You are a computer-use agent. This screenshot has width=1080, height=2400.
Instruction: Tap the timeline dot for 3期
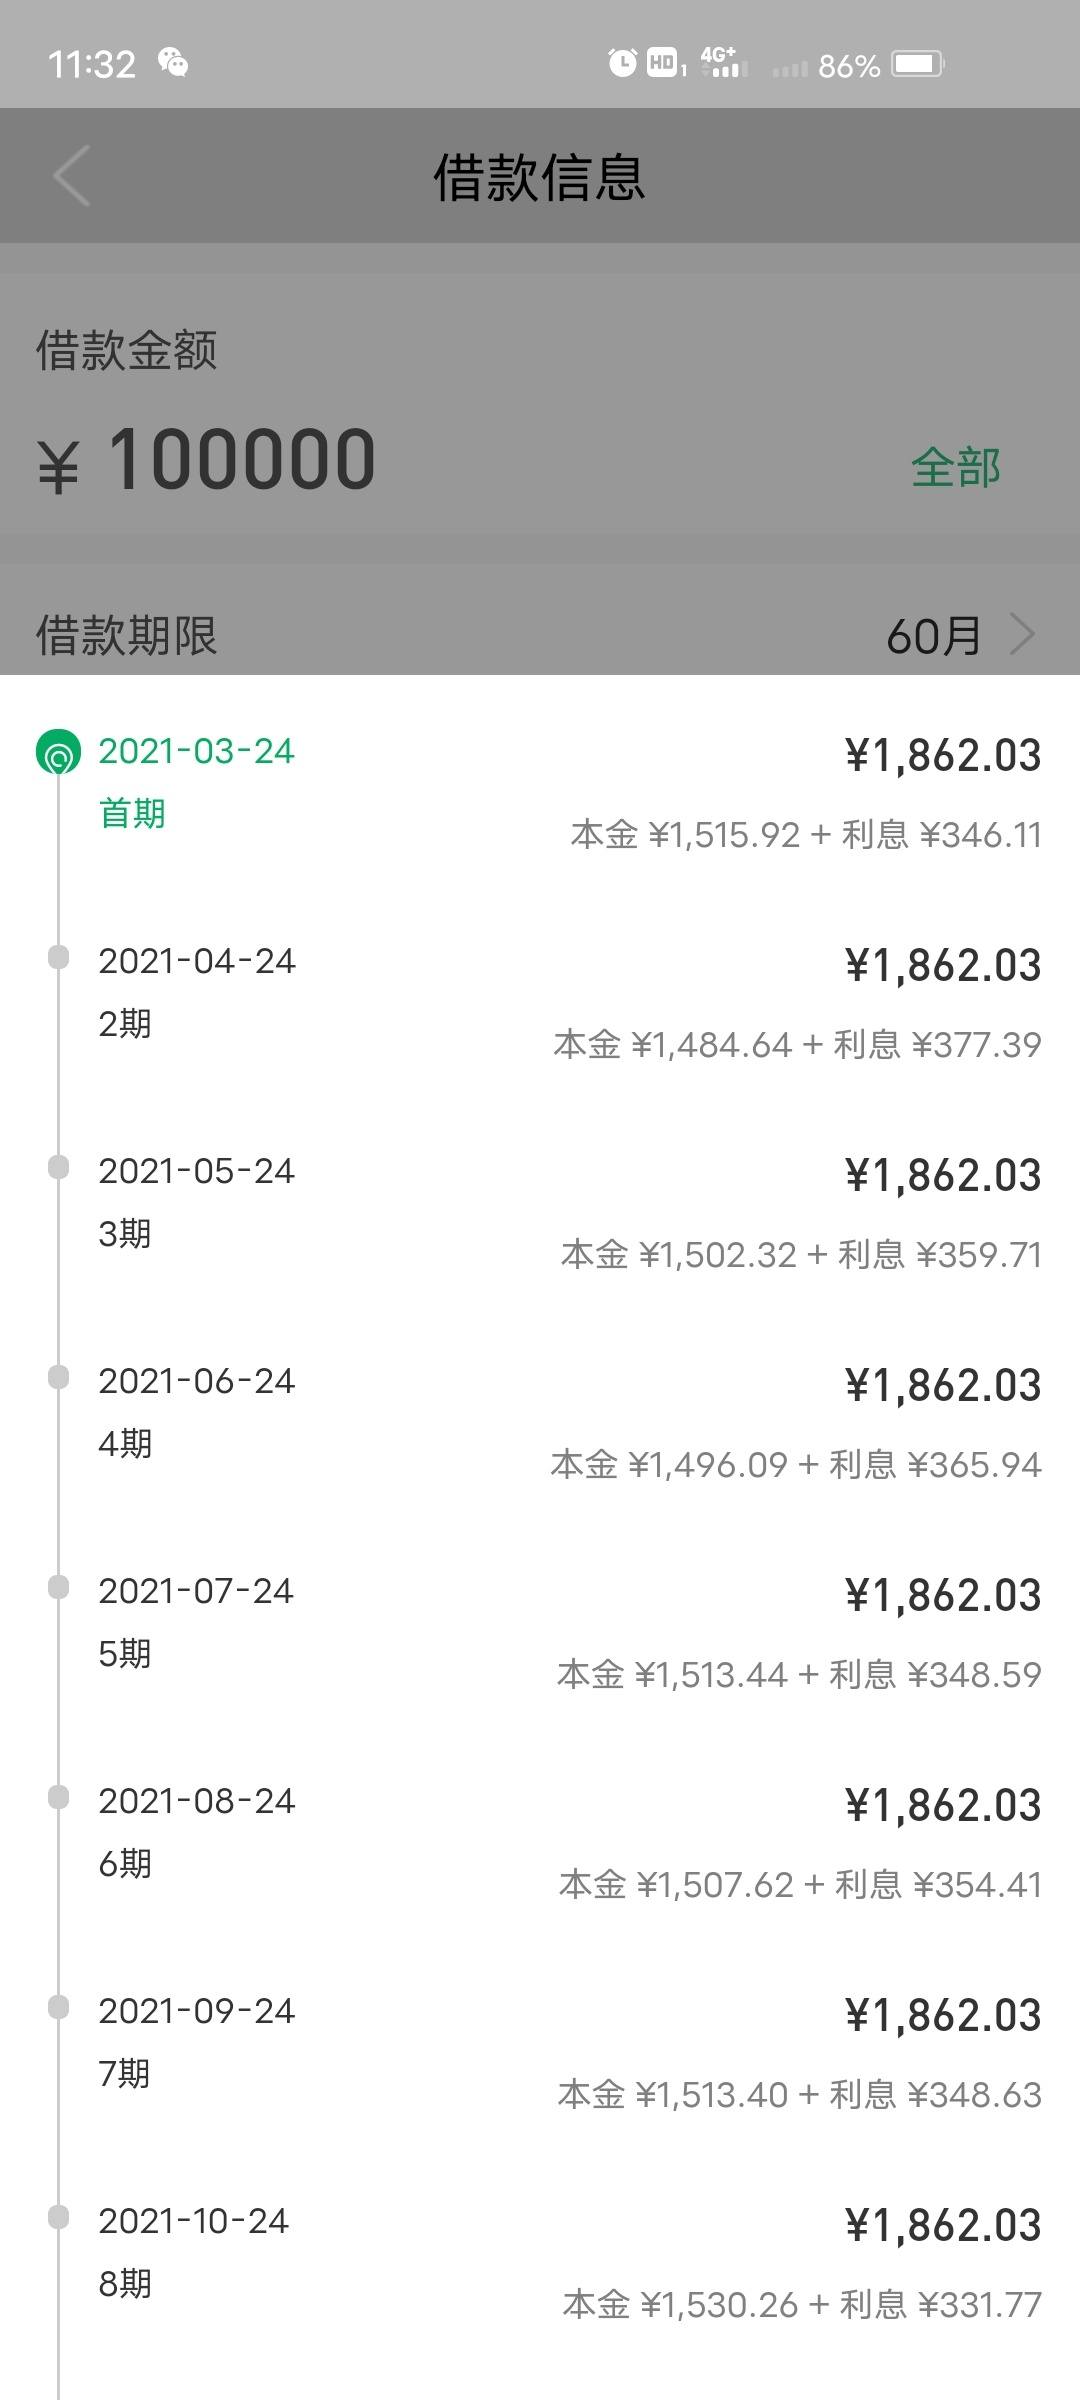(58, 1167)
